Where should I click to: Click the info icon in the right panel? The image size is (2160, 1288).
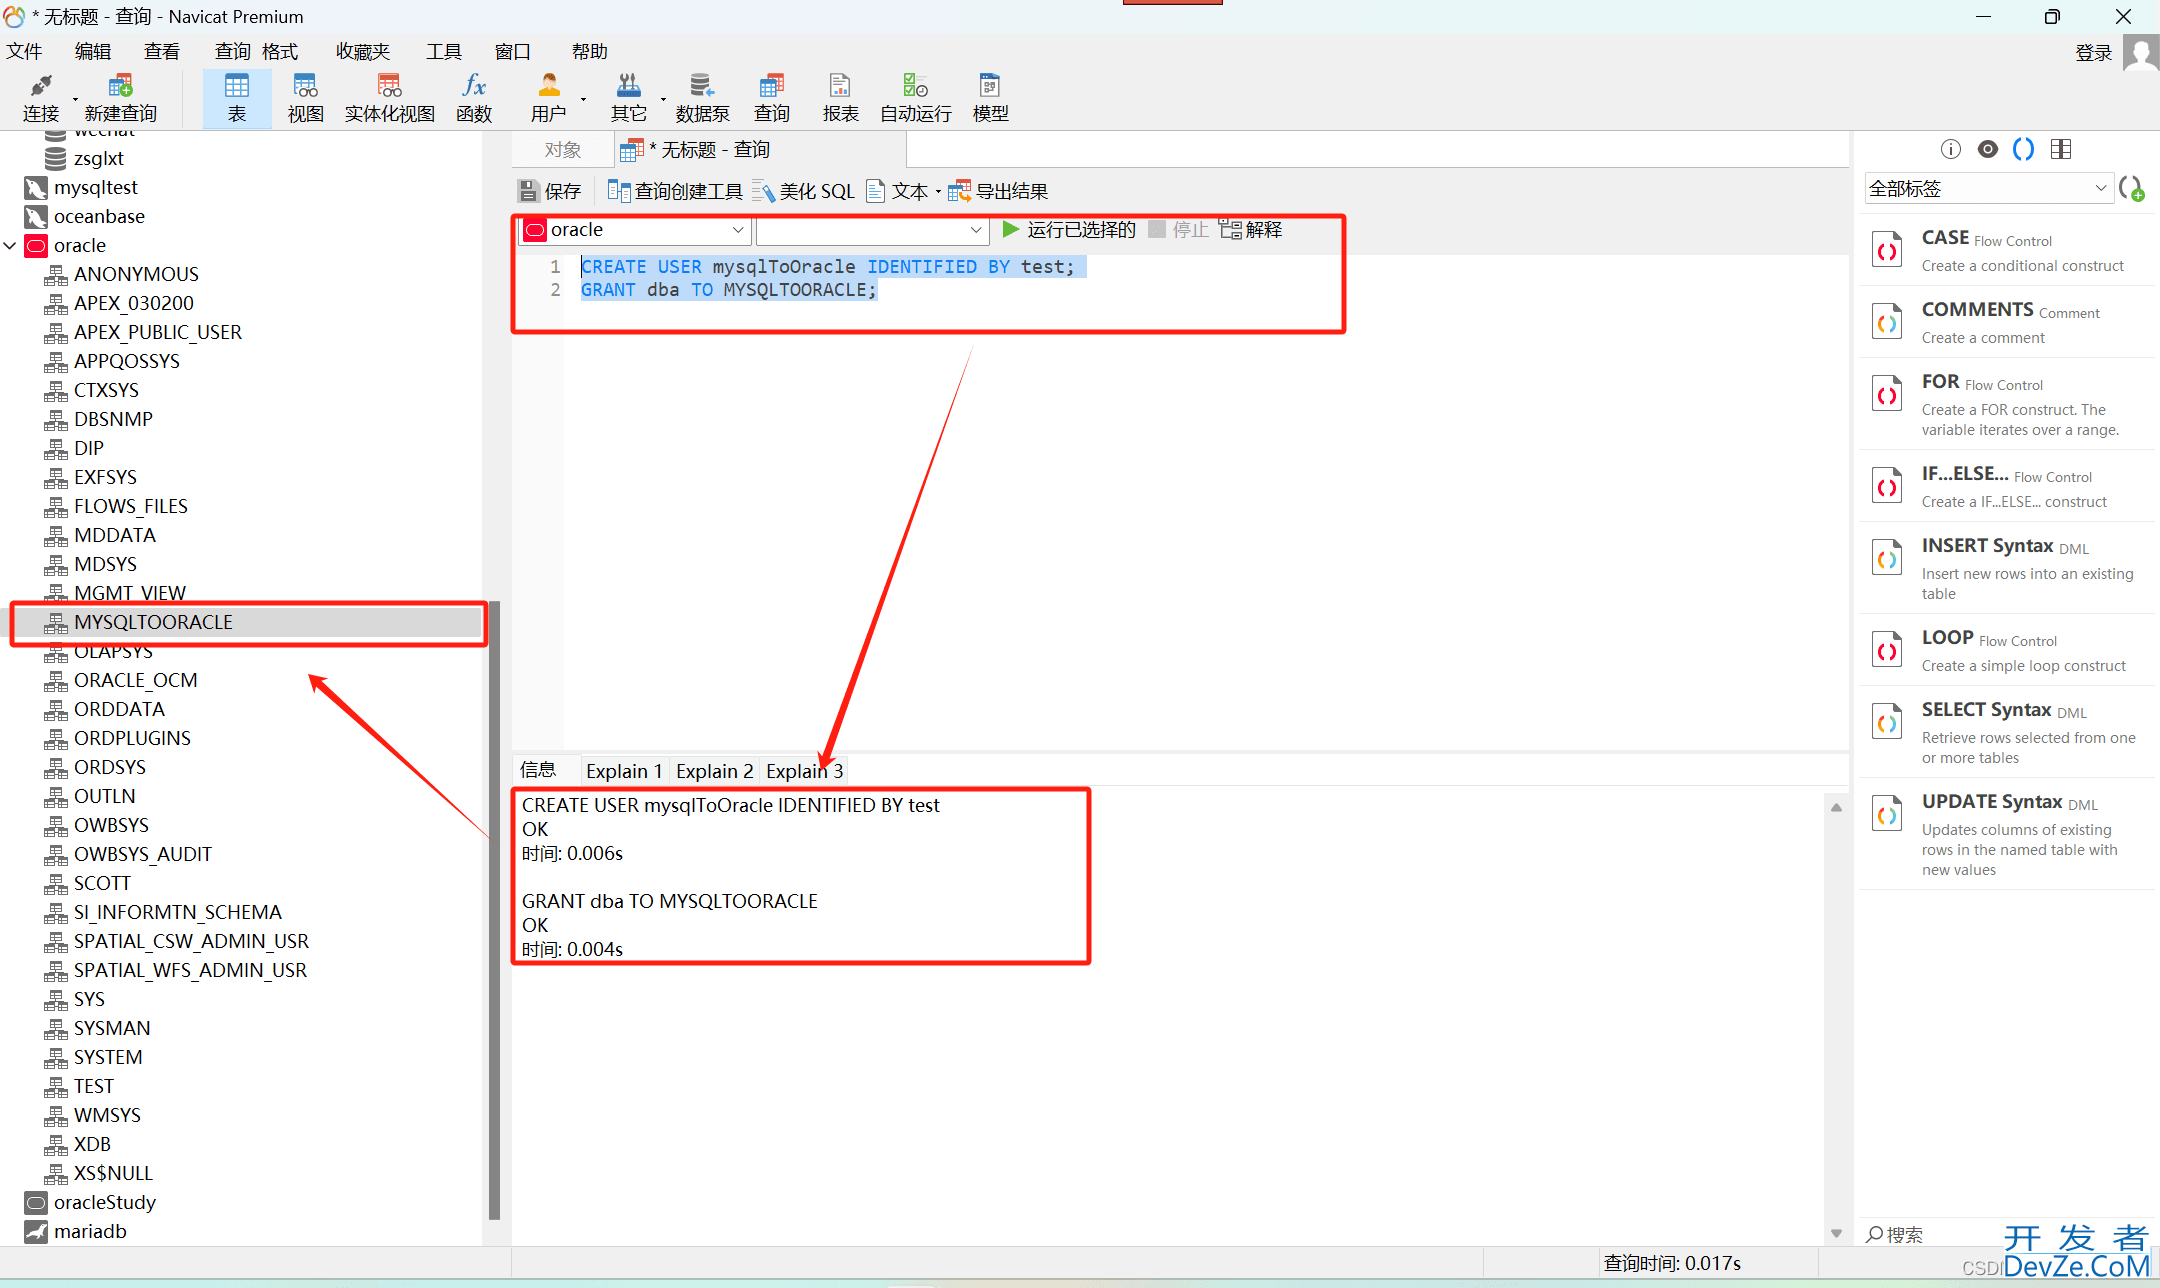[x=1951, y=150]
